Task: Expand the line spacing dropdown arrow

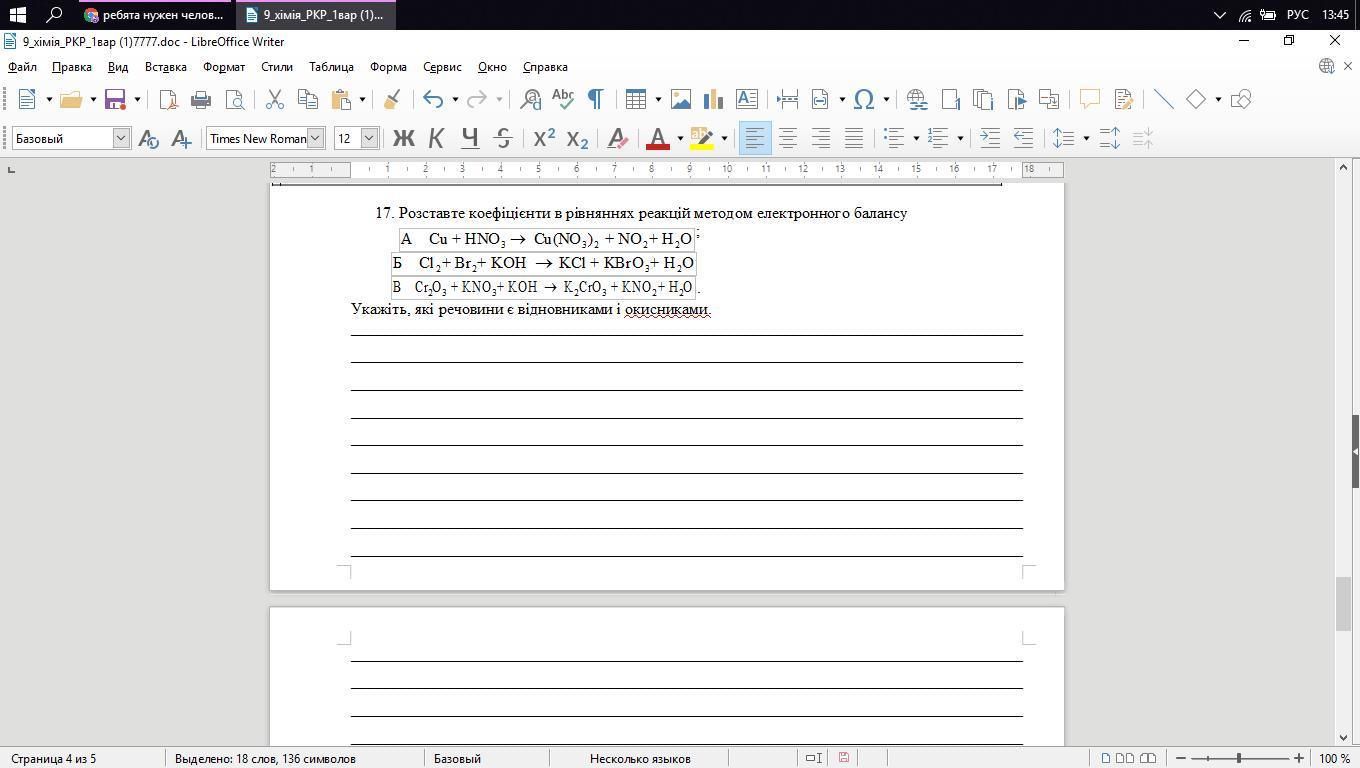Action: click(1086, 138)
